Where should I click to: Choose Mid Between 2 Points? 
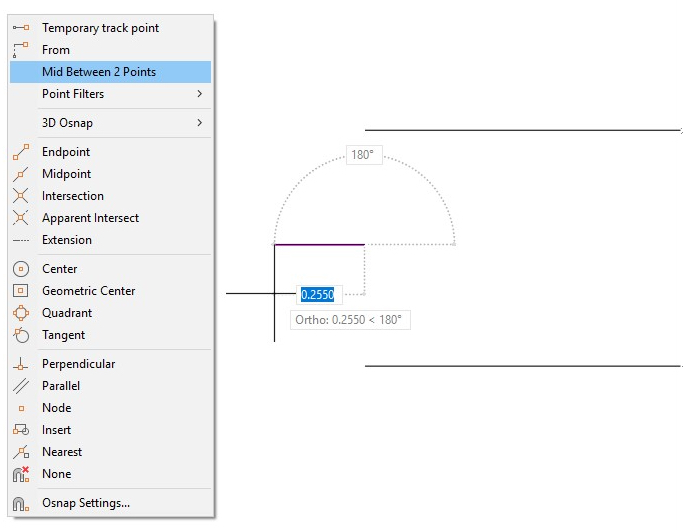pos(110,72)
